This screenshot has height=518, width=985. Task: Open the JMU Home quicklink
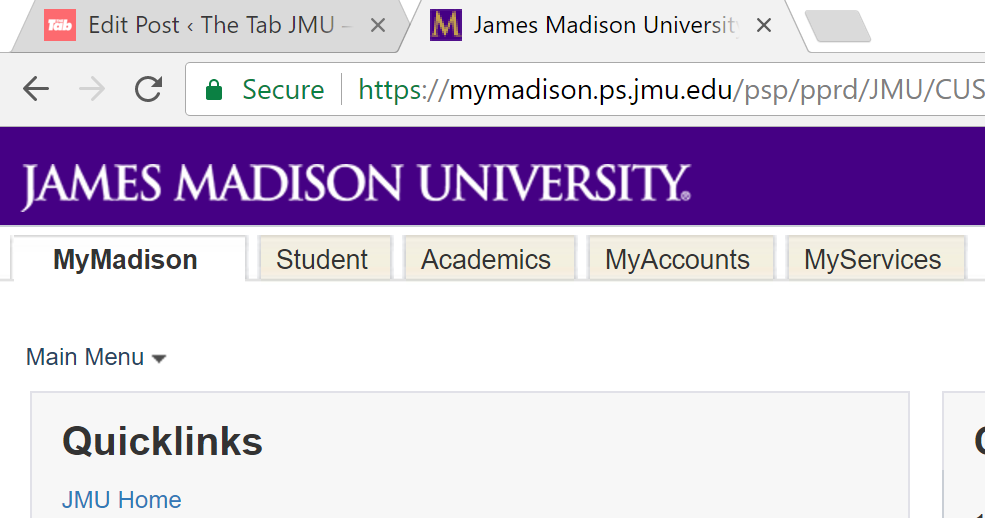[121, 500]
